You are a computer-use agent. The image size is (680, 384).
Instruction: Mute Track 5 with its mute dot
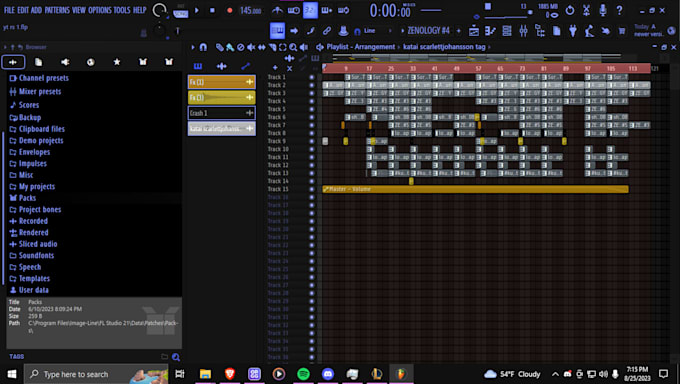pyautogui.click(x=311, y=109)
